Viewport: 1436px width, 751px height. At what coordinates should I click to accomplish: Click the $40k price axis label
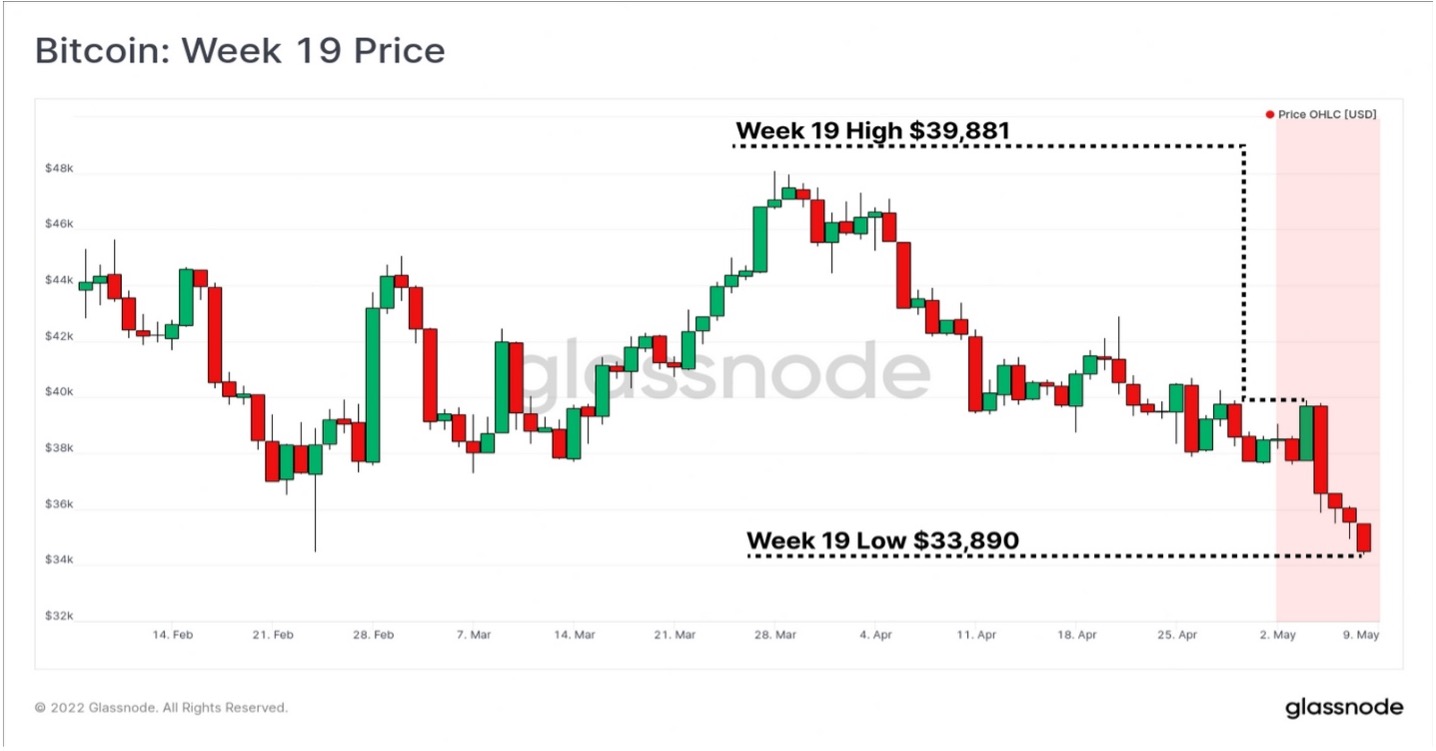pos(59,393)
